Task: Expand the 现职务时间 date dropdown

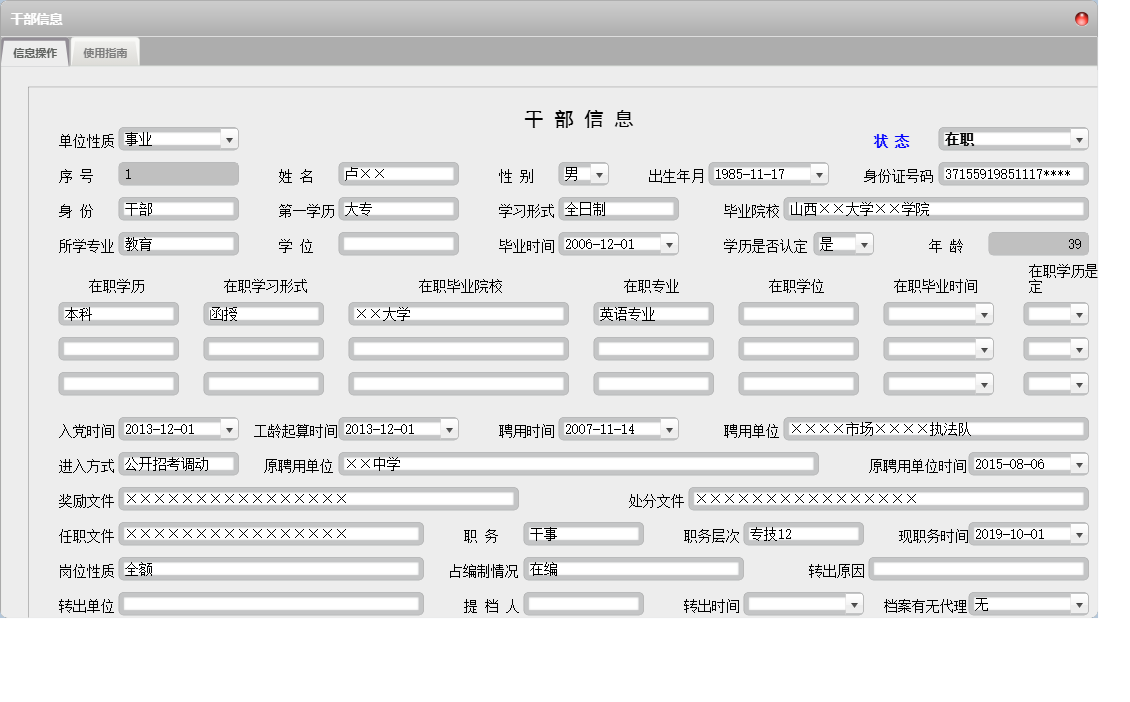Action: pyautogui.click(x=1078, y=535)
